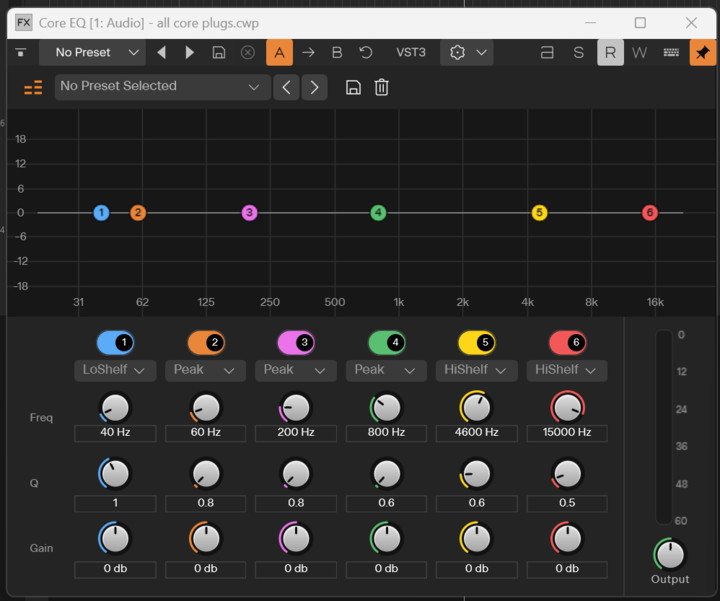
Task: Click band 3 pink node on the graph
Action: (249, 213)
